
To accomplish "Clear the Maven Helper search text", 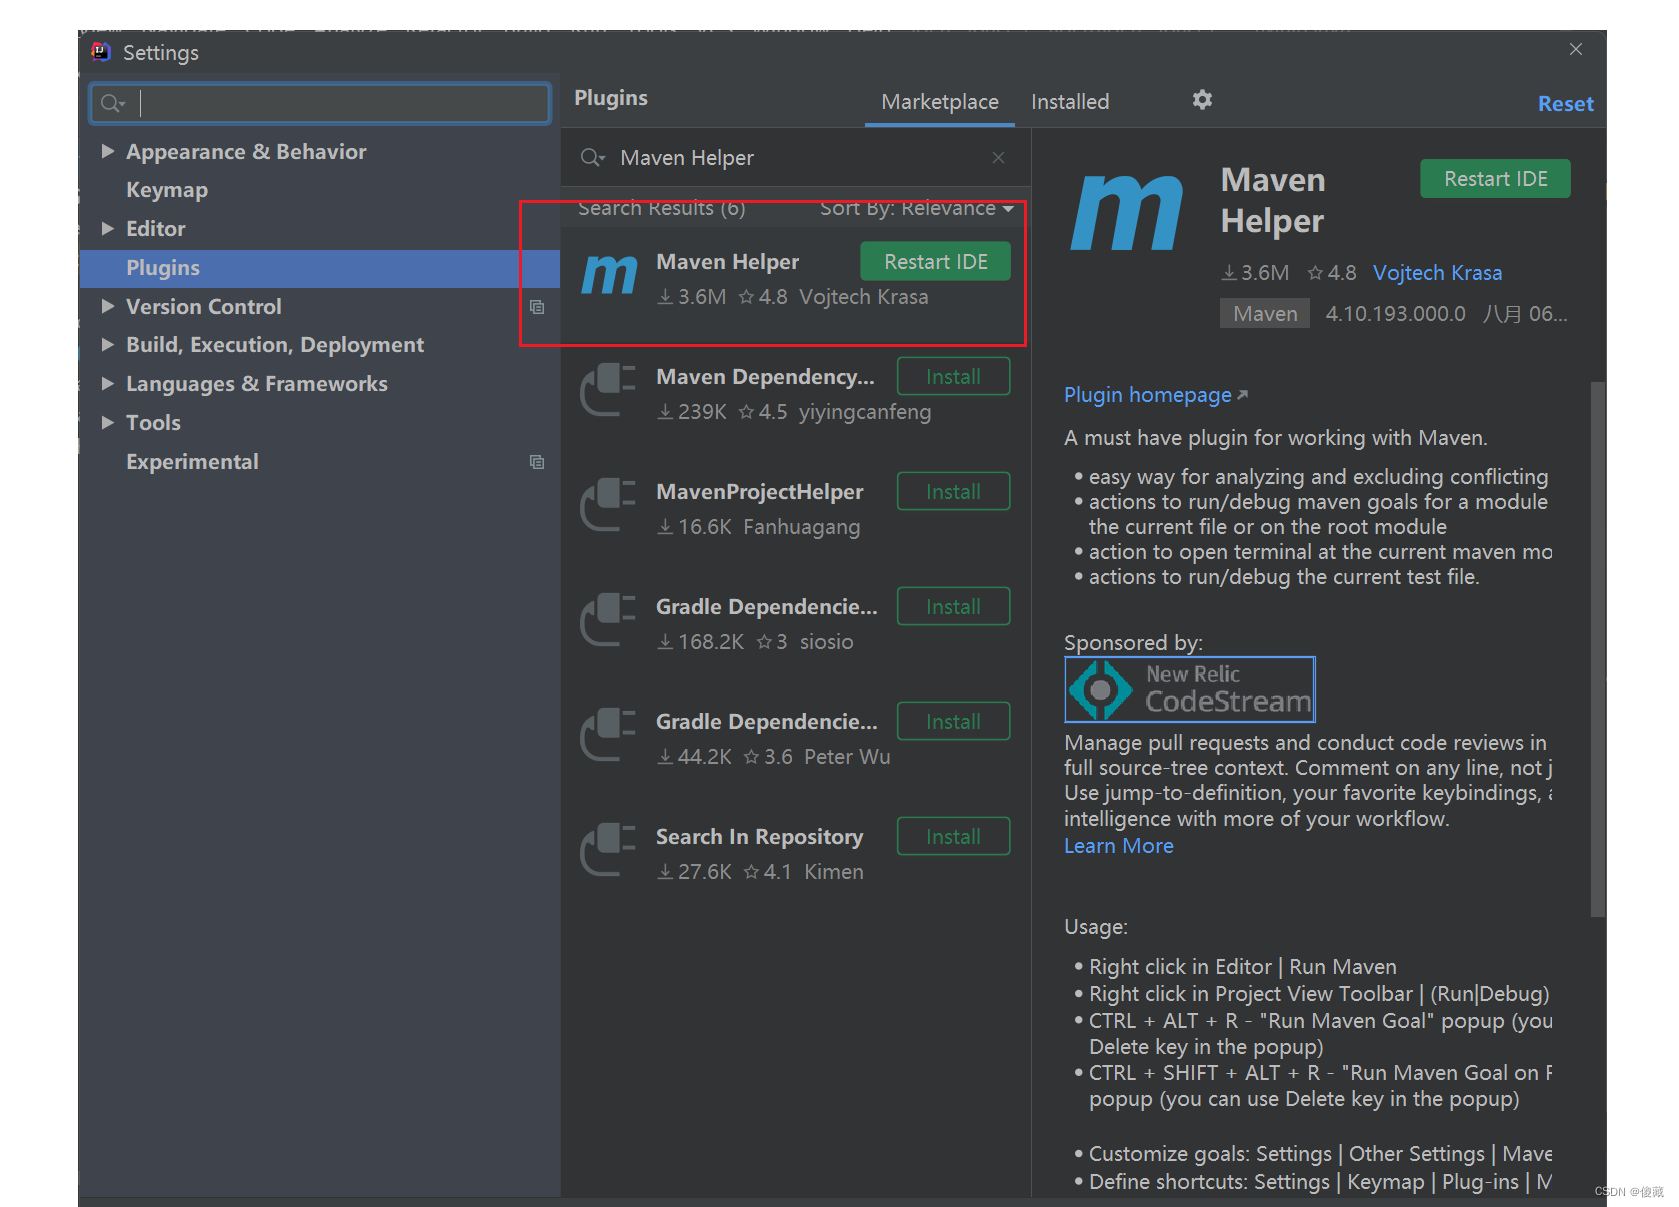I will click(998, 158).
